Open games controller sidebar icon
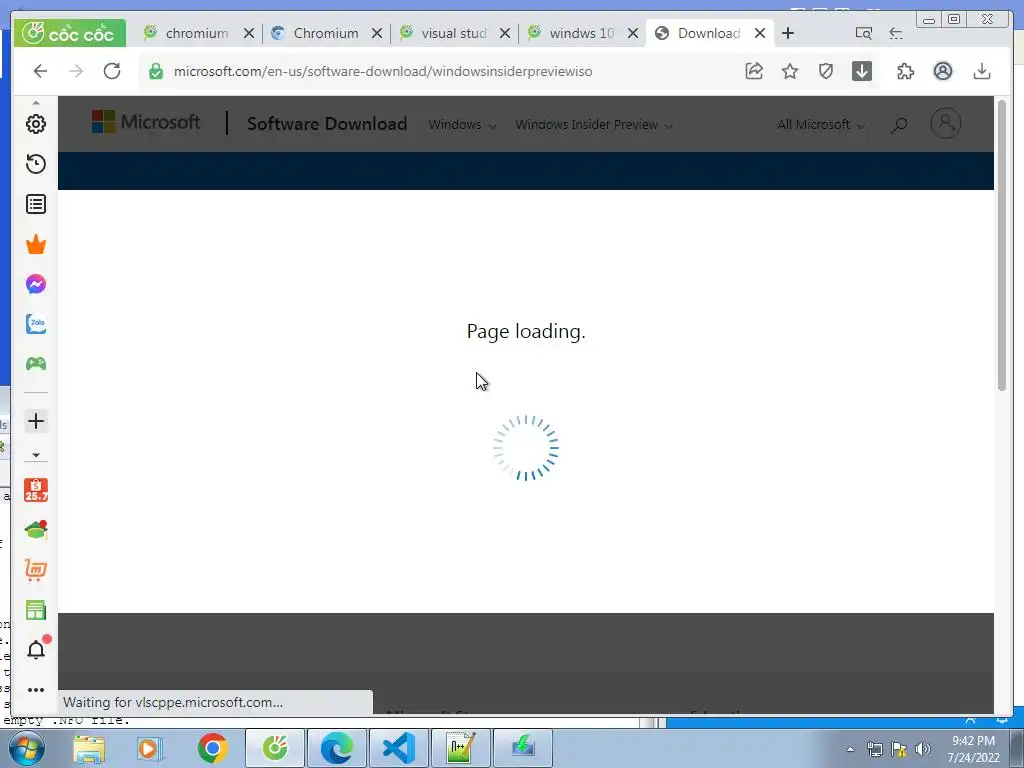Screen dimensions: 1024x768 [36, 364]
